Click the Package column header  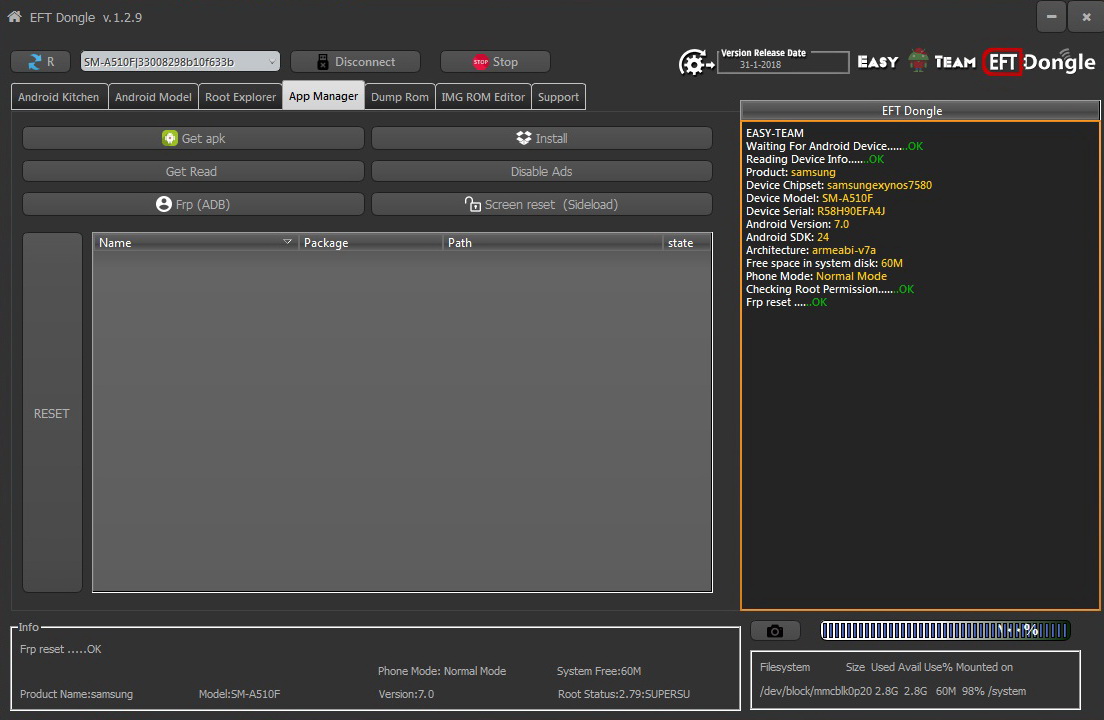[x=371, y=243]
